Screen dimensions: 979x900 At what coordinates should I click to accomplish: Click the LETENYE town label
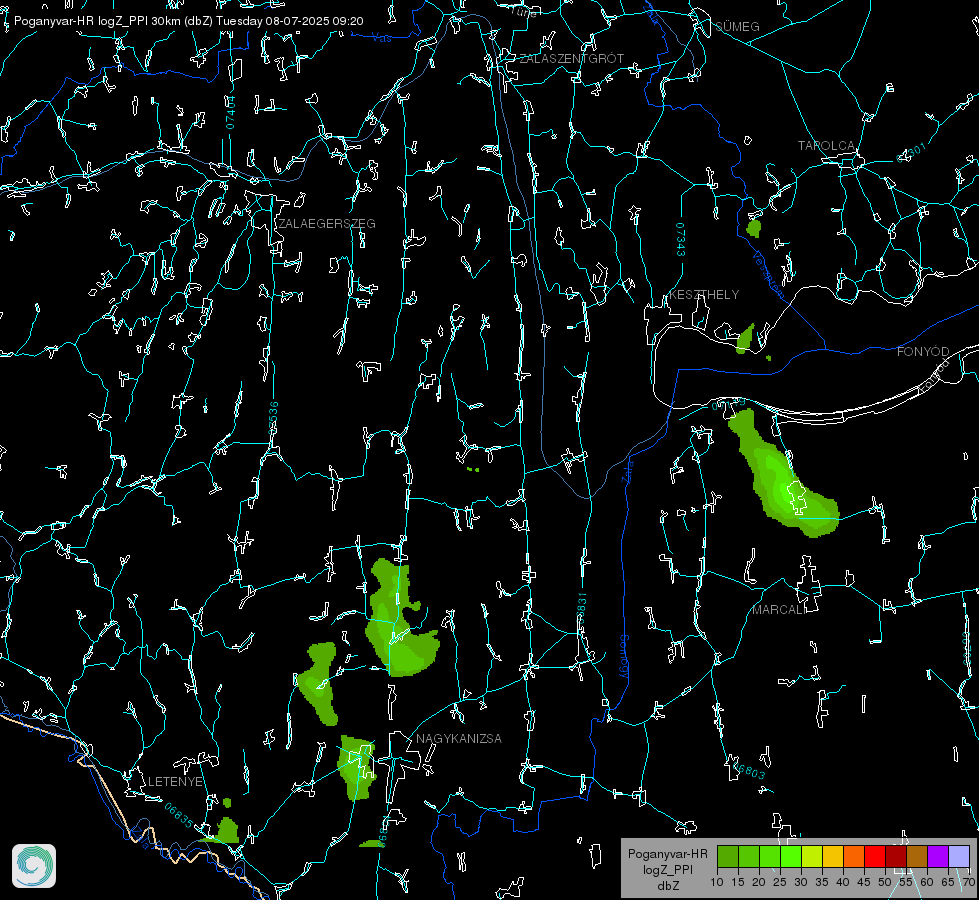click(175, 781)
